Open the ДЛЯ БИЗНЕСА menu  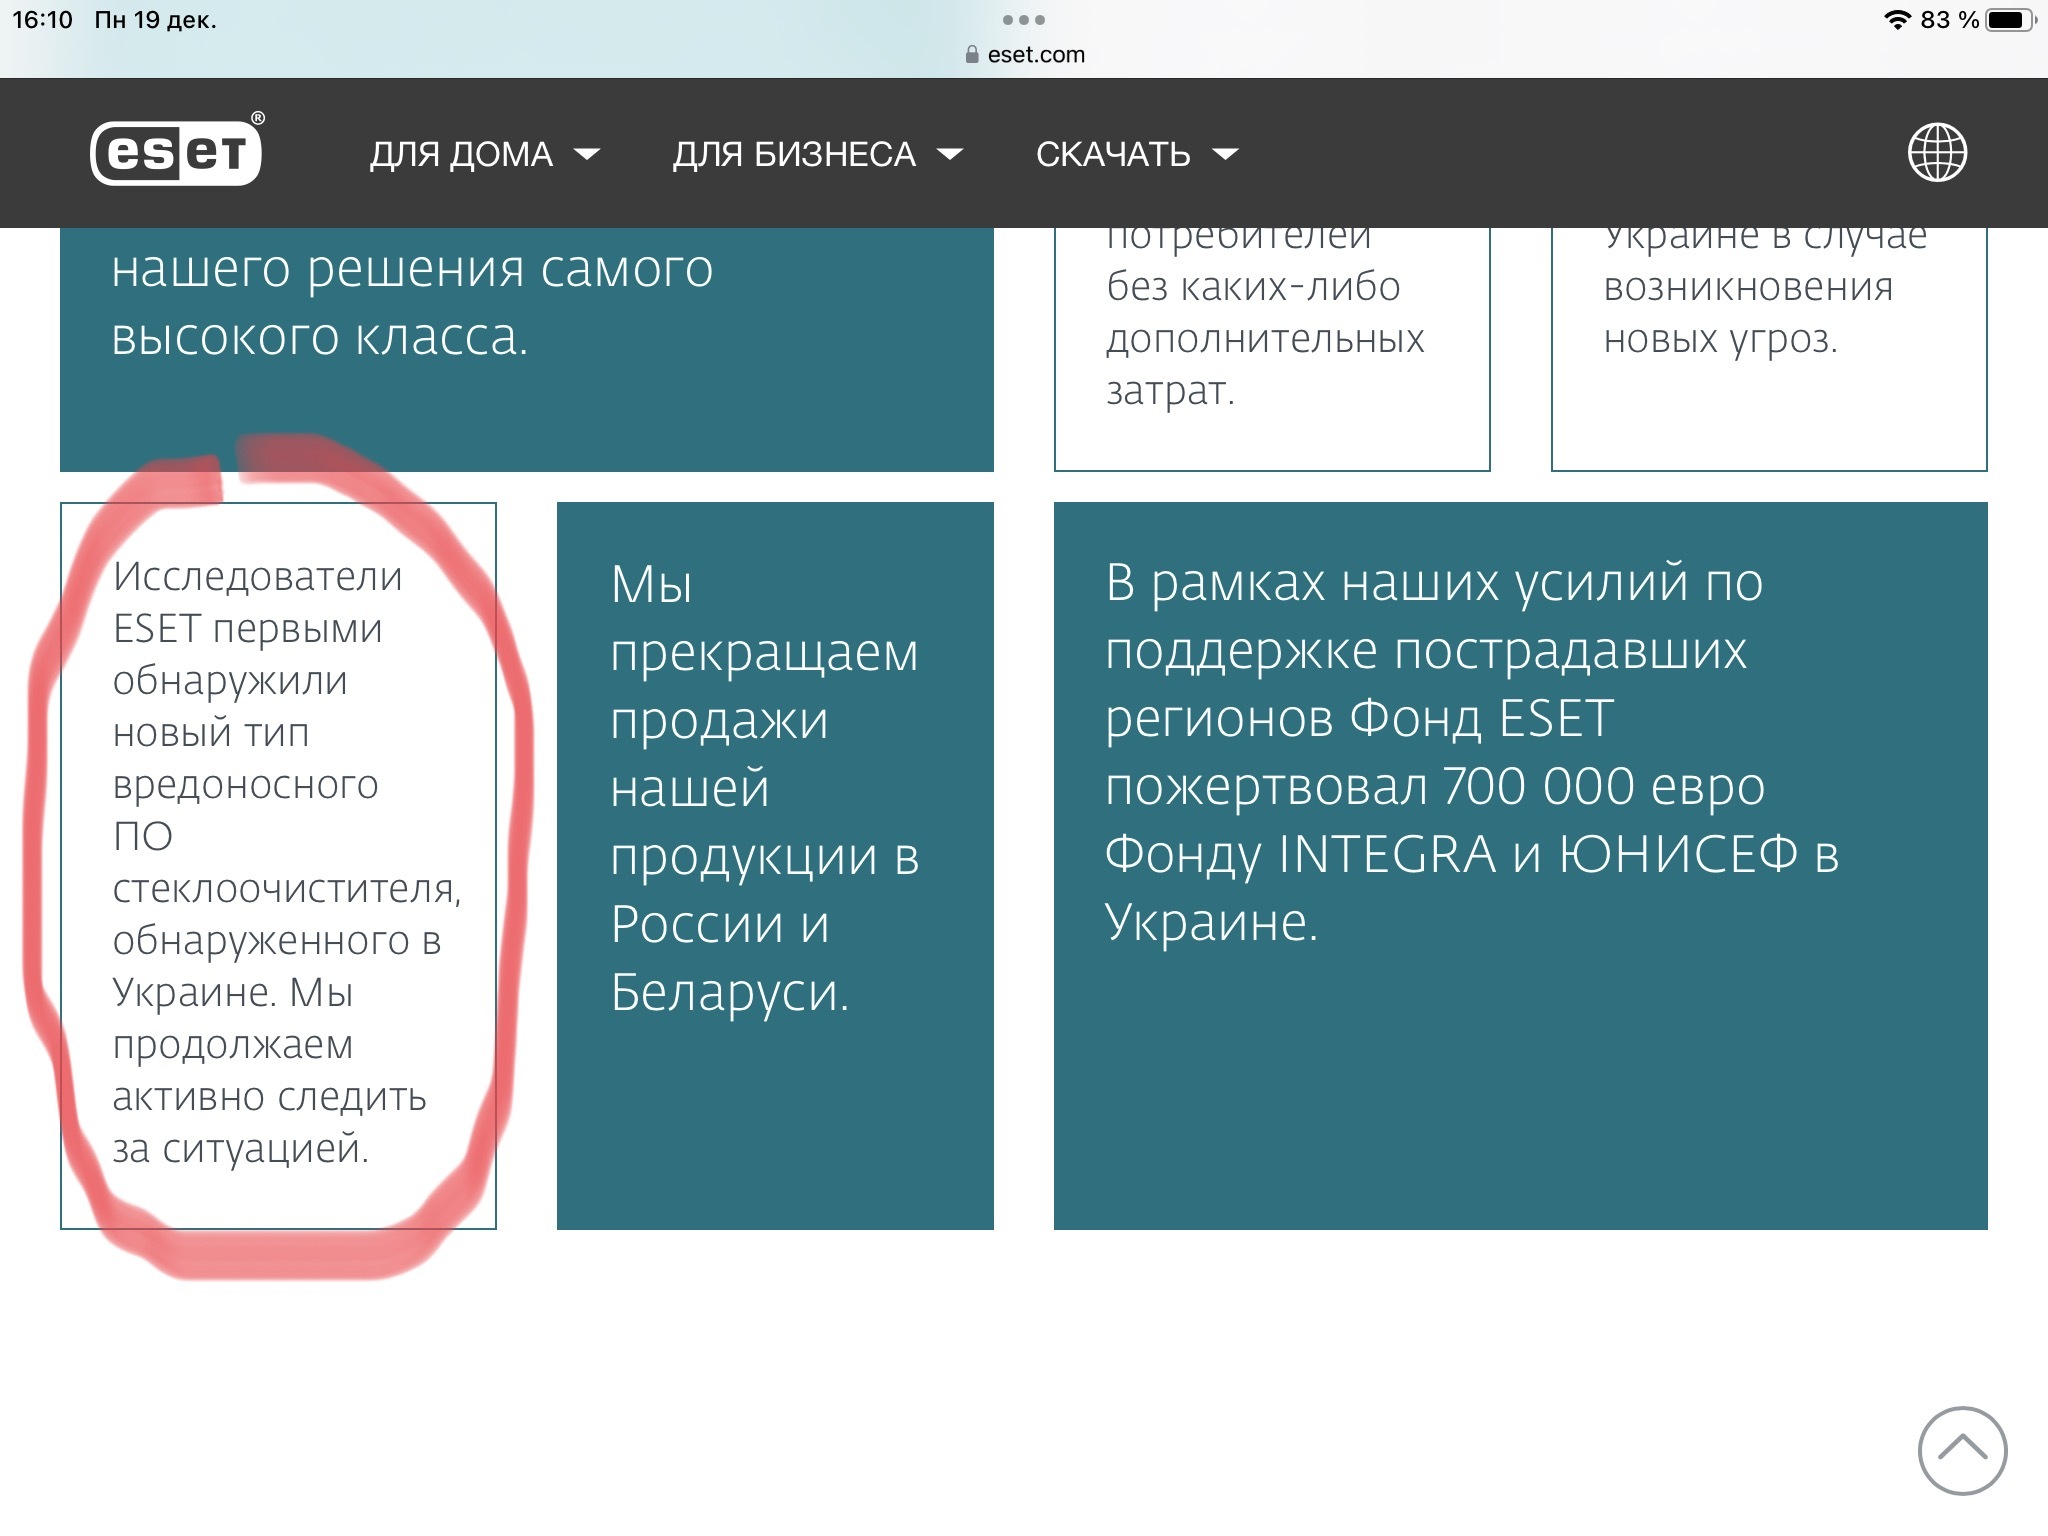[x=794, y=154]
